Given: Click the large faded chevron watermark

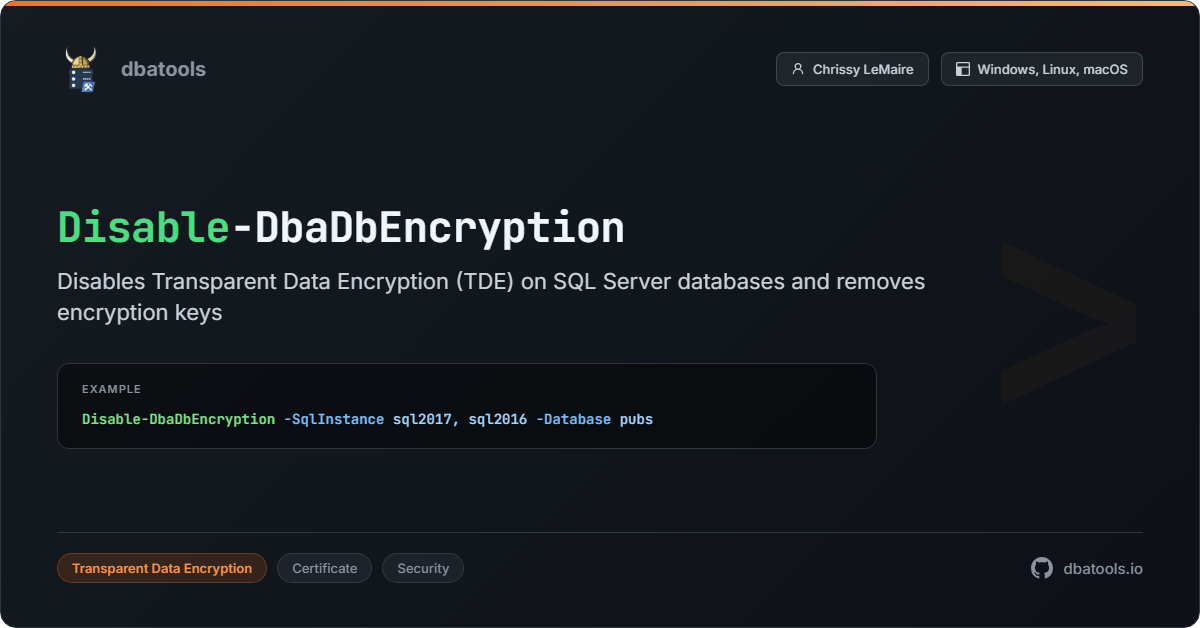Looking at the screenshot, I should pyautogui.click(x=1068, y=322).
